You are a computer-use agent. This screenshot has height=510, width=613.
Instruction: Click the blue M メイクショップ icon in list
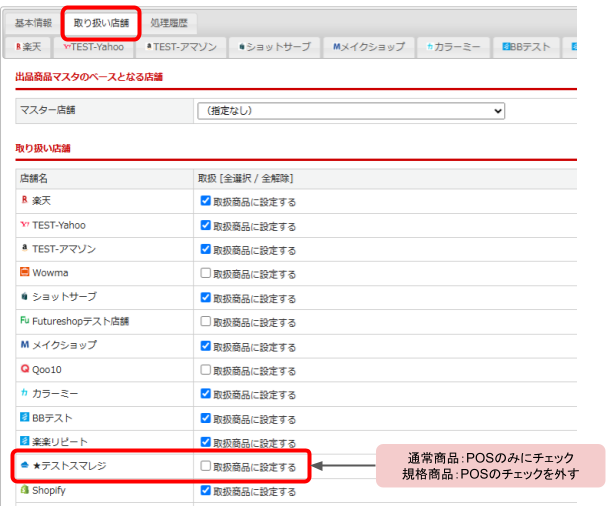pyautogui.click(x=25, y=345)
